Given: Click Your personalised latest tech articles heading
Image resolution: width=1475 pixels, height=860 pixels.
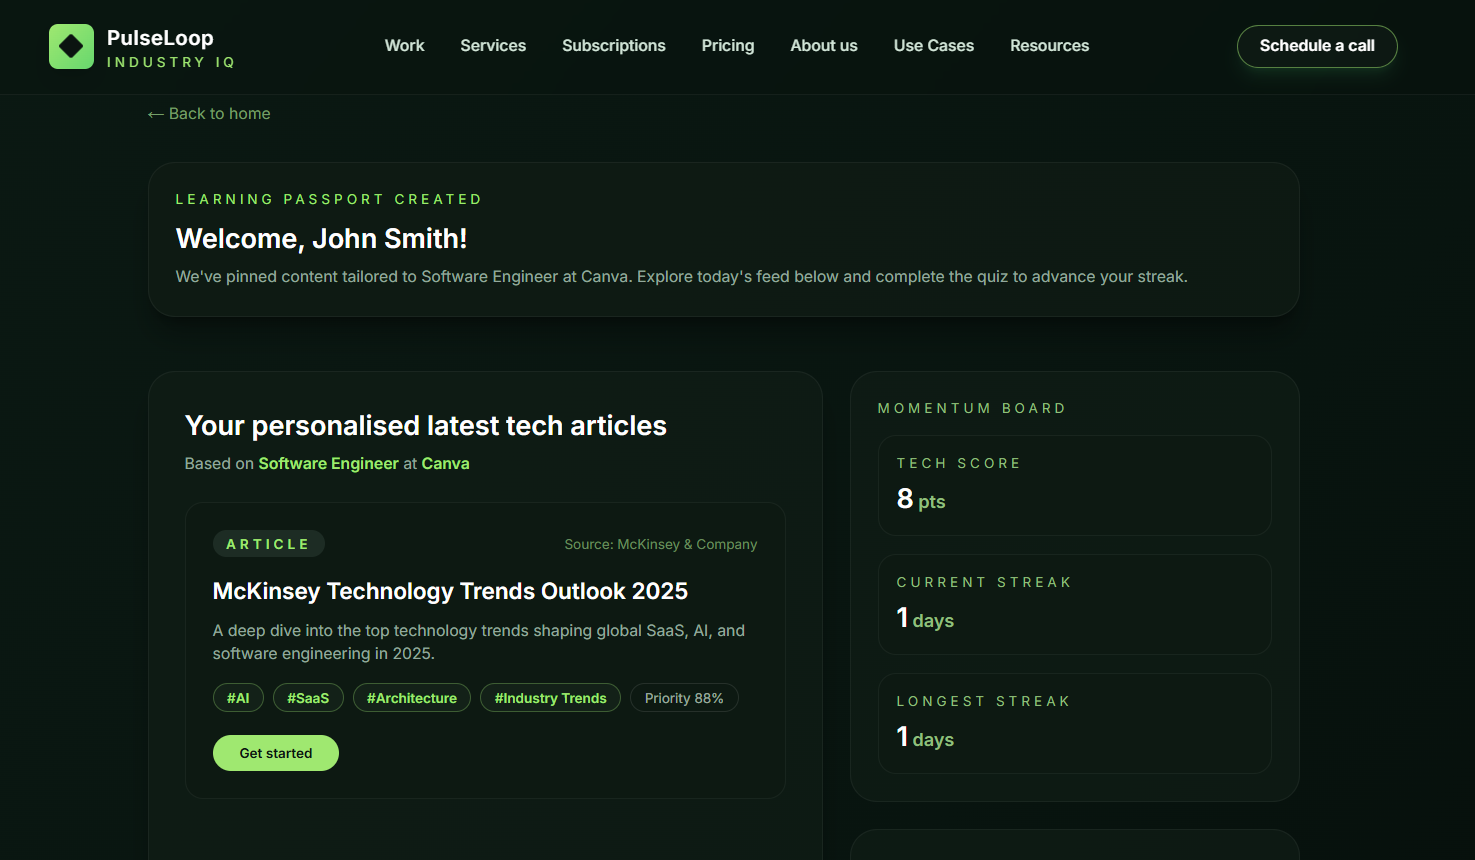Looking at the screenshot, I should point(426,426).
